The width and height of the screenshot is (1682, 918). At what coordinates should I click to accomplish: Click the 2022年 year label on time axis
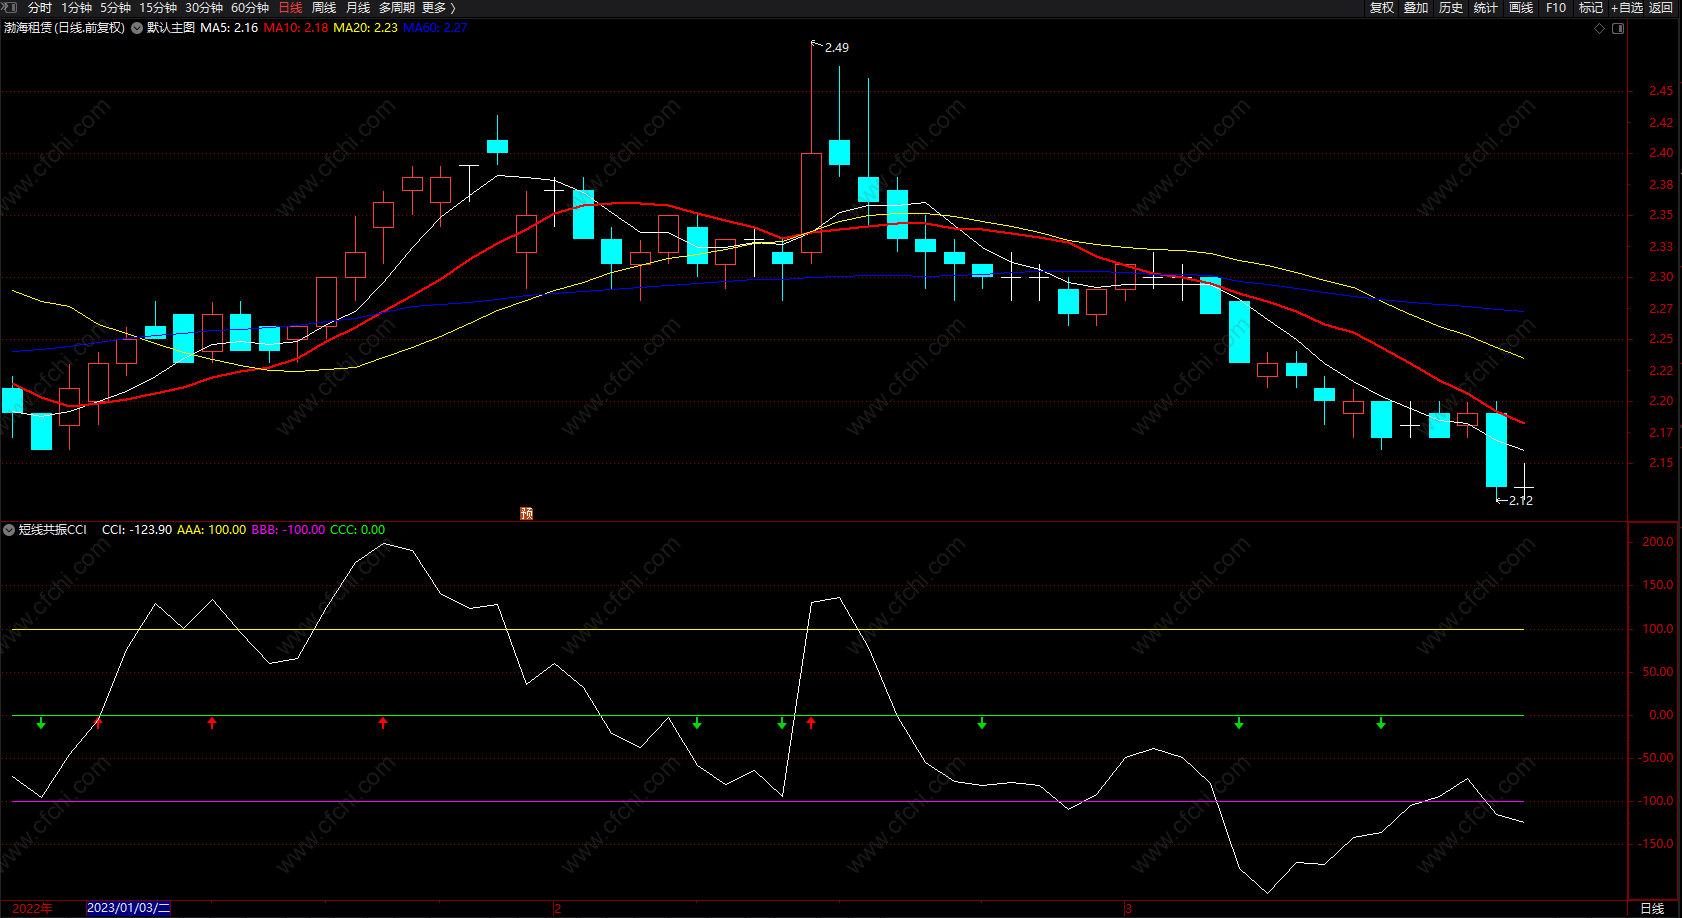[x=32, y=908]
